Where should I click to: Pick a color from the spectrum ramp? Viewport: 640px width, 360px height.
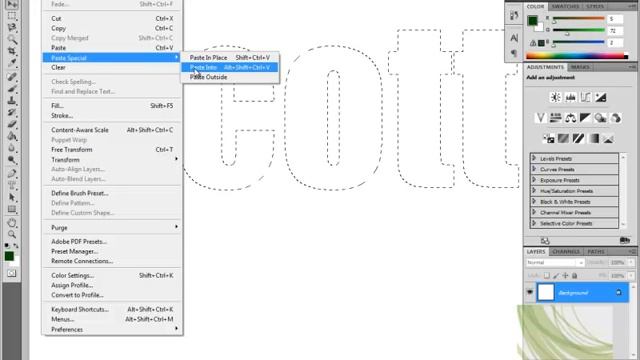(575, 56)
